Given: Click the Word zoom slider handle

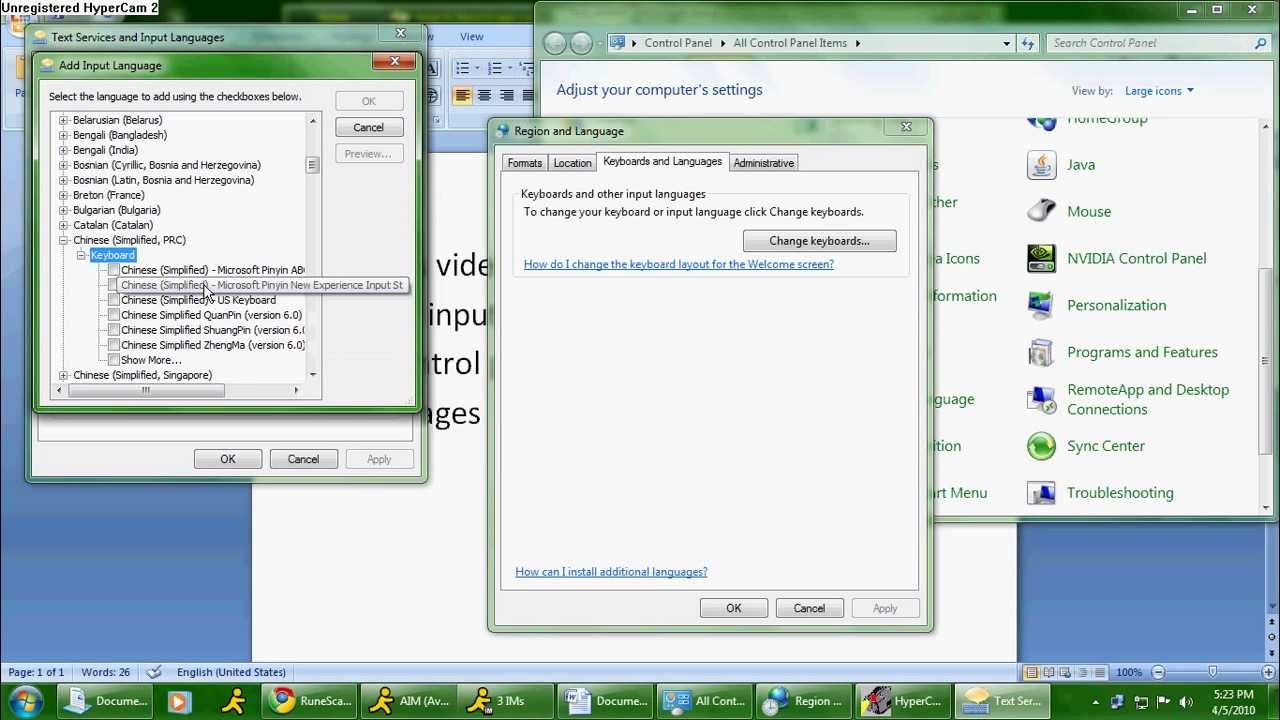Looking at the screenshot, I should pos(1213,672).
